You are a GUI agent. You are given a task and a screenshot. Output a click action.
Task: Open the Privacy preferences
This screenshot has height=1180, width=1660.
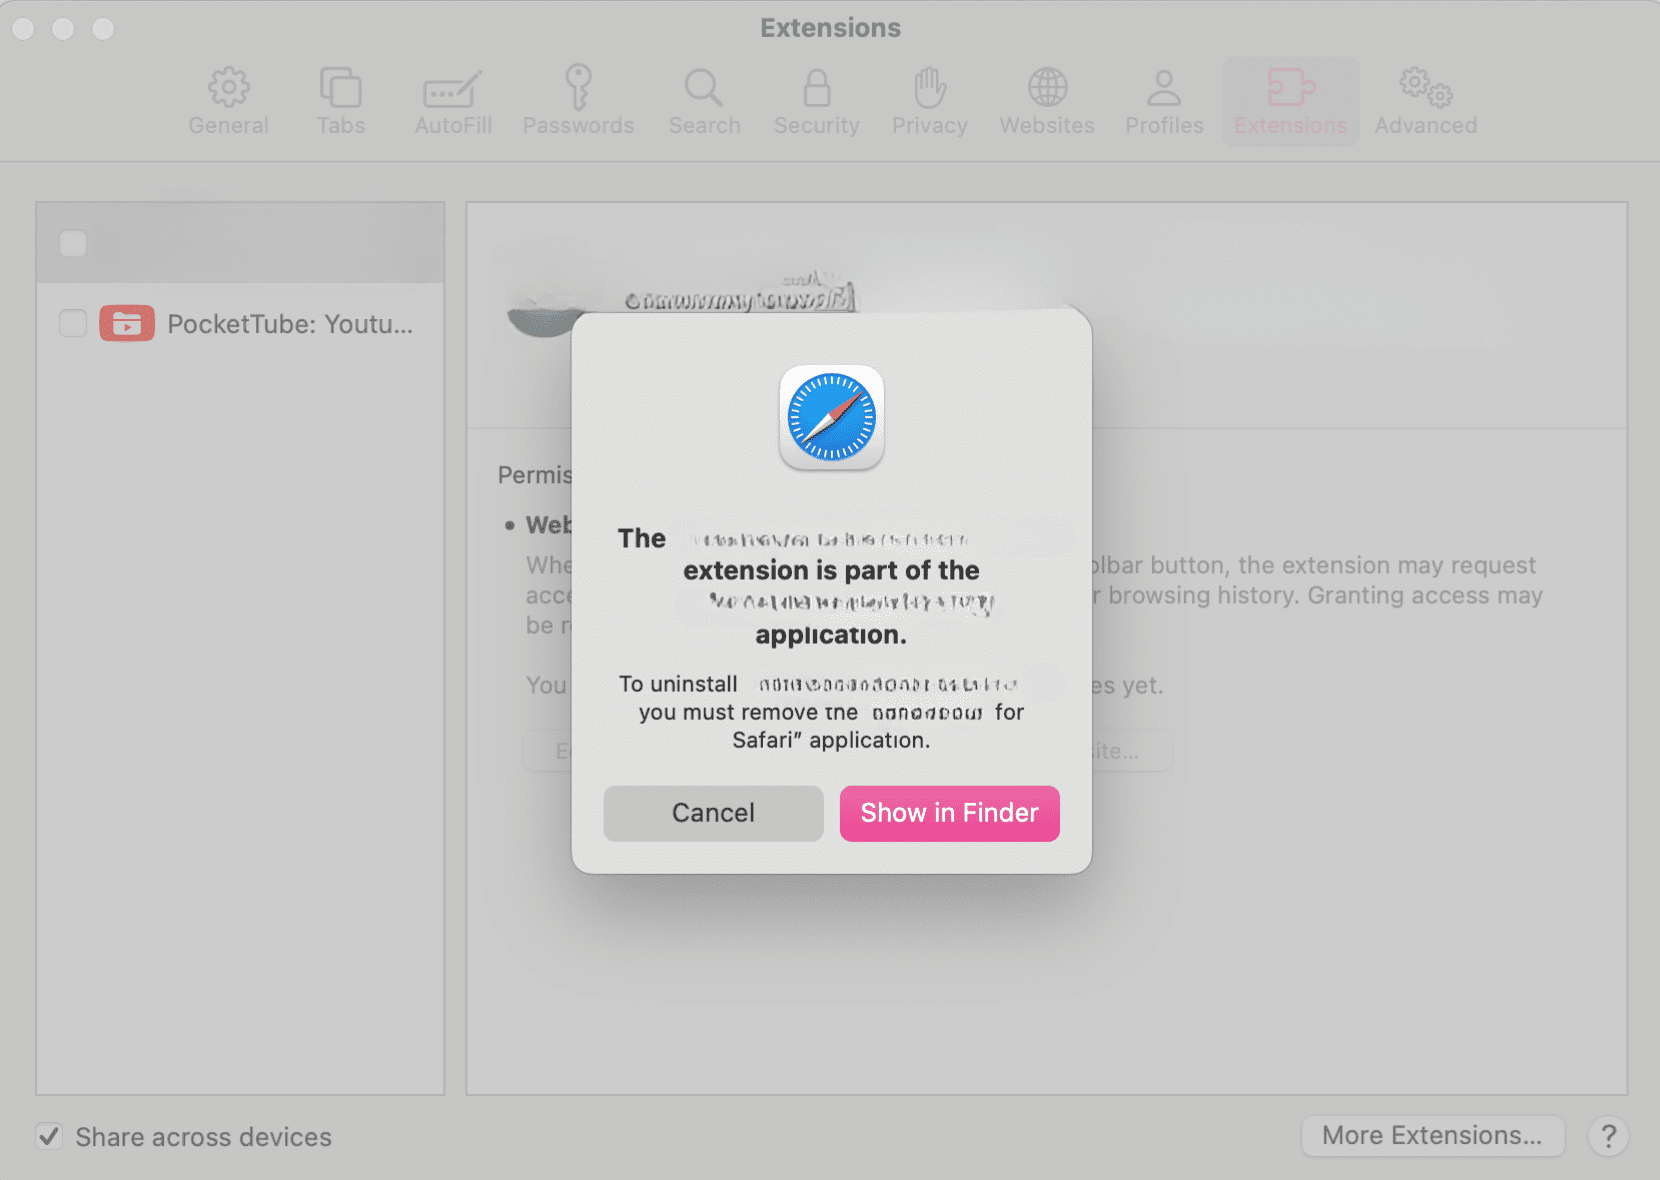click(929, 100)
